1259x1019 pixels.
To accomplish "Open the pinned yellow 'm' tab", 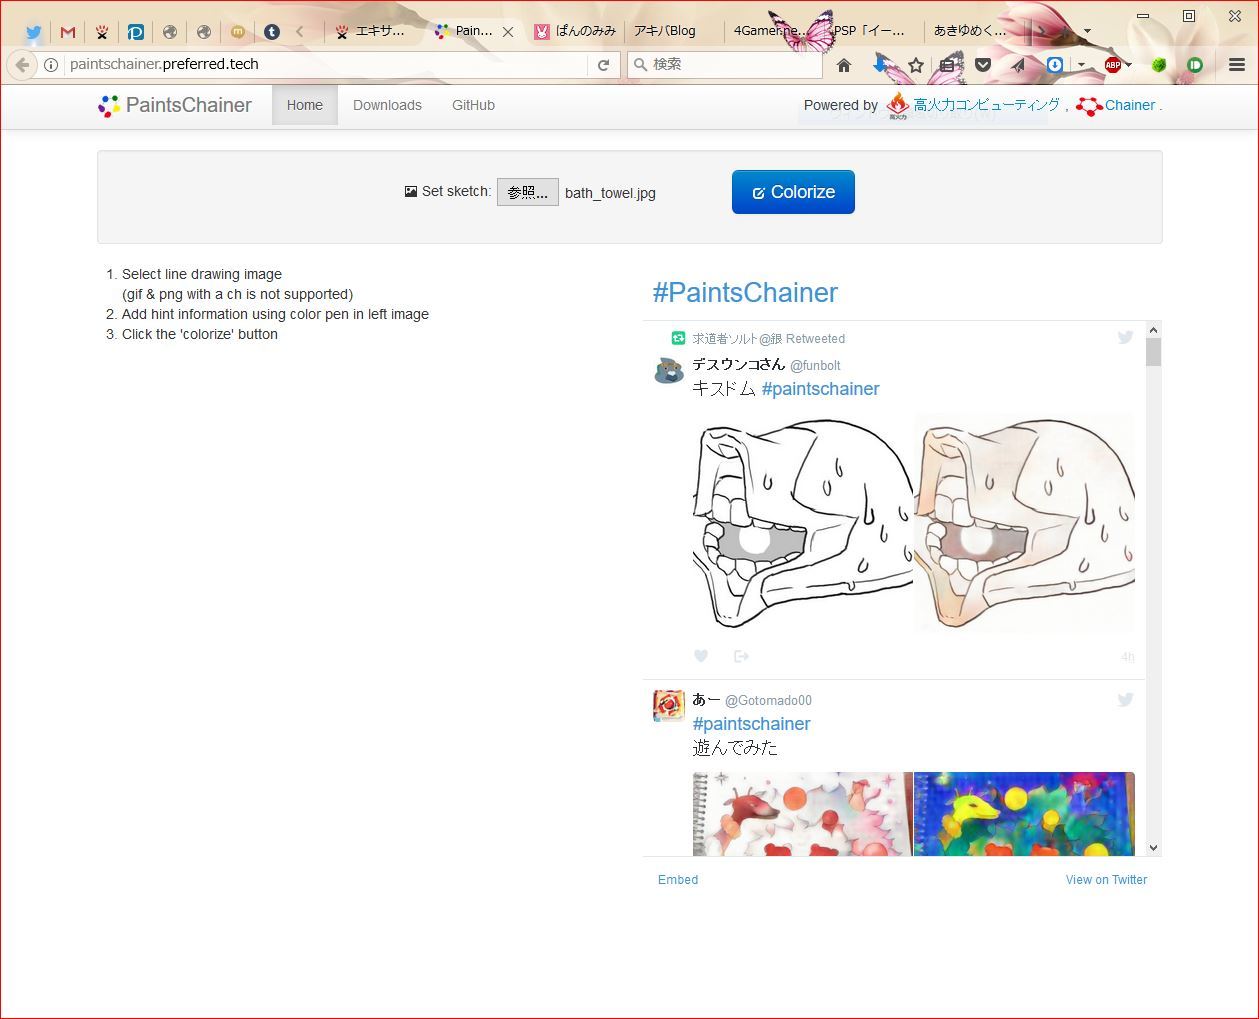I will coord(237,32).
